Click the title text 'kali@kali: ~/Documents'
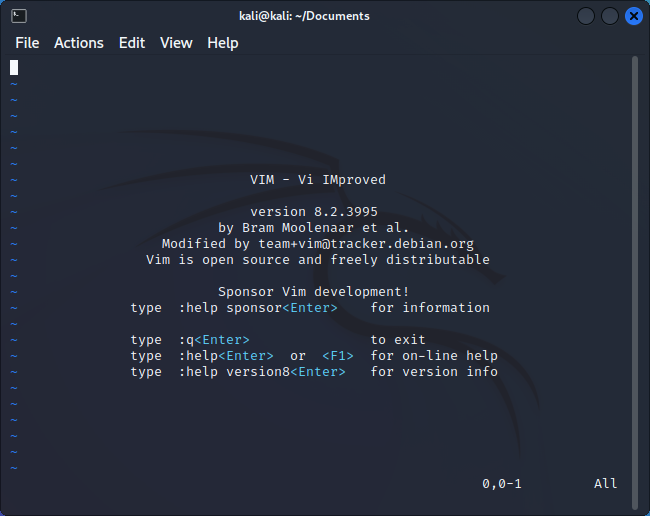 pyautogui.click(x=304, y=16)
